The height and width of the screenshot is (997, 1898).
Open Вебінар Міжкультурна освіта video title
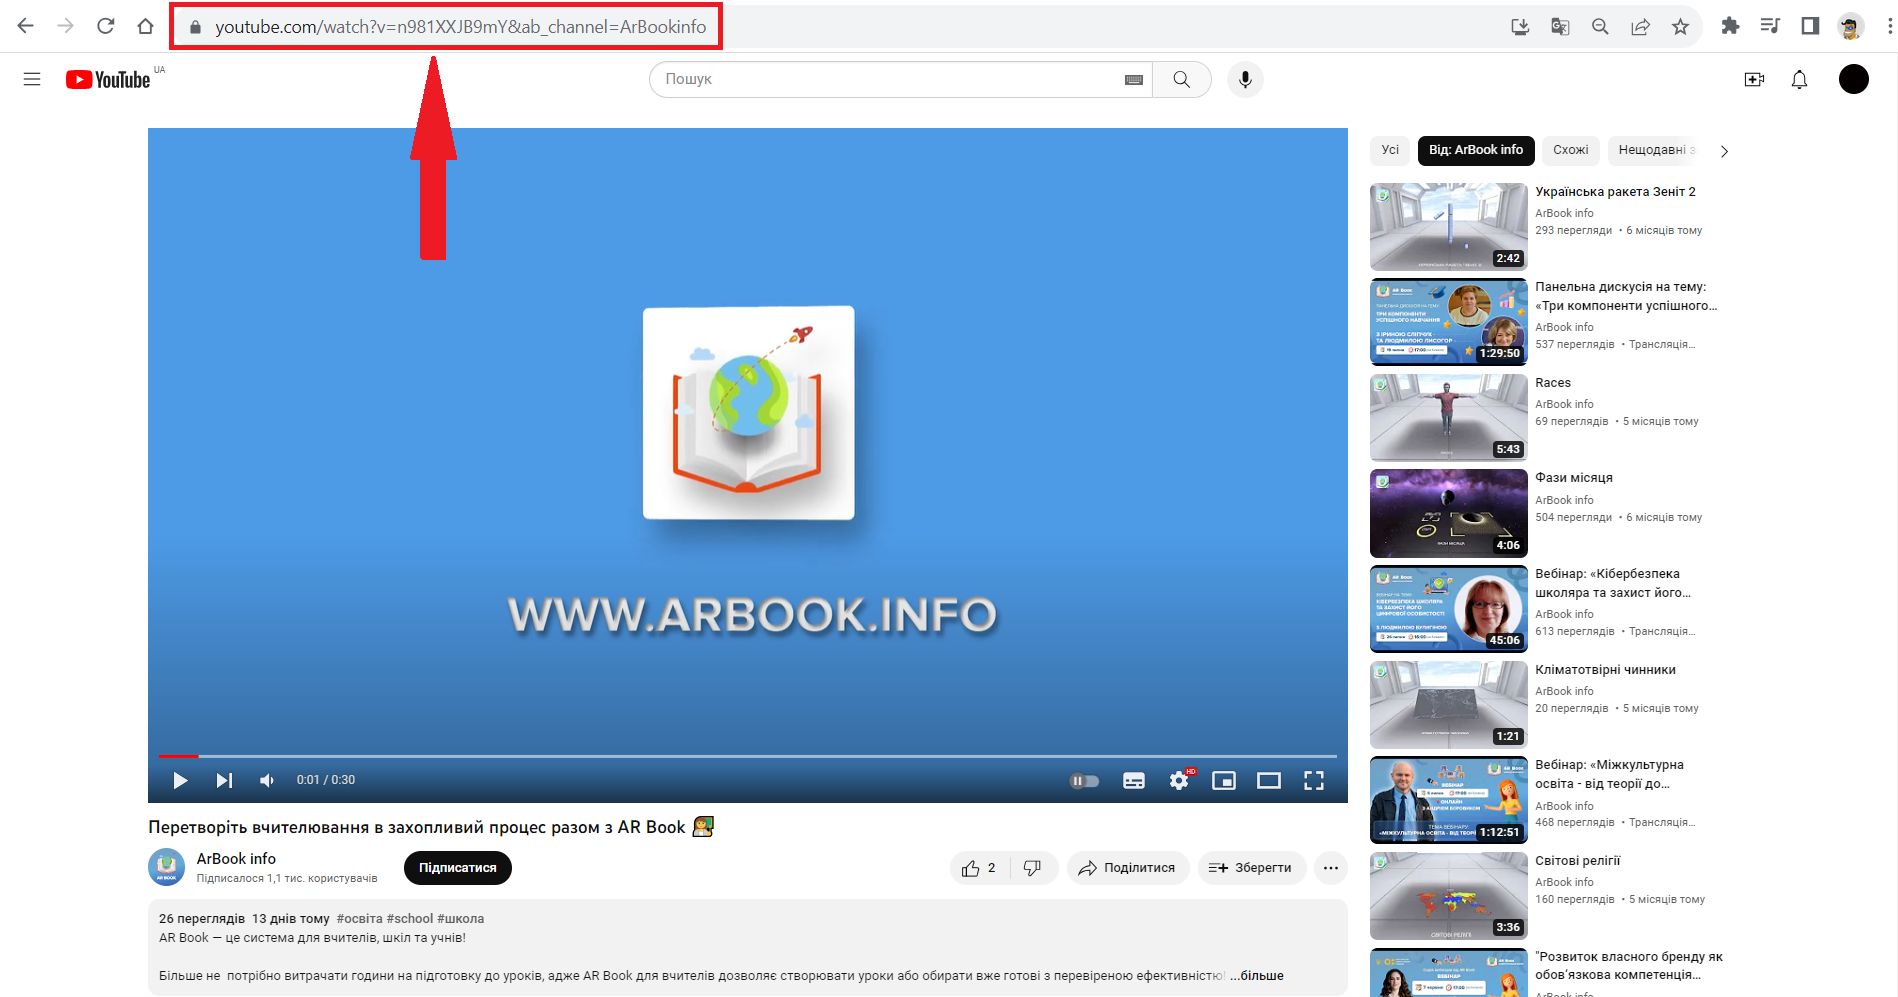tap(1609, 774)
